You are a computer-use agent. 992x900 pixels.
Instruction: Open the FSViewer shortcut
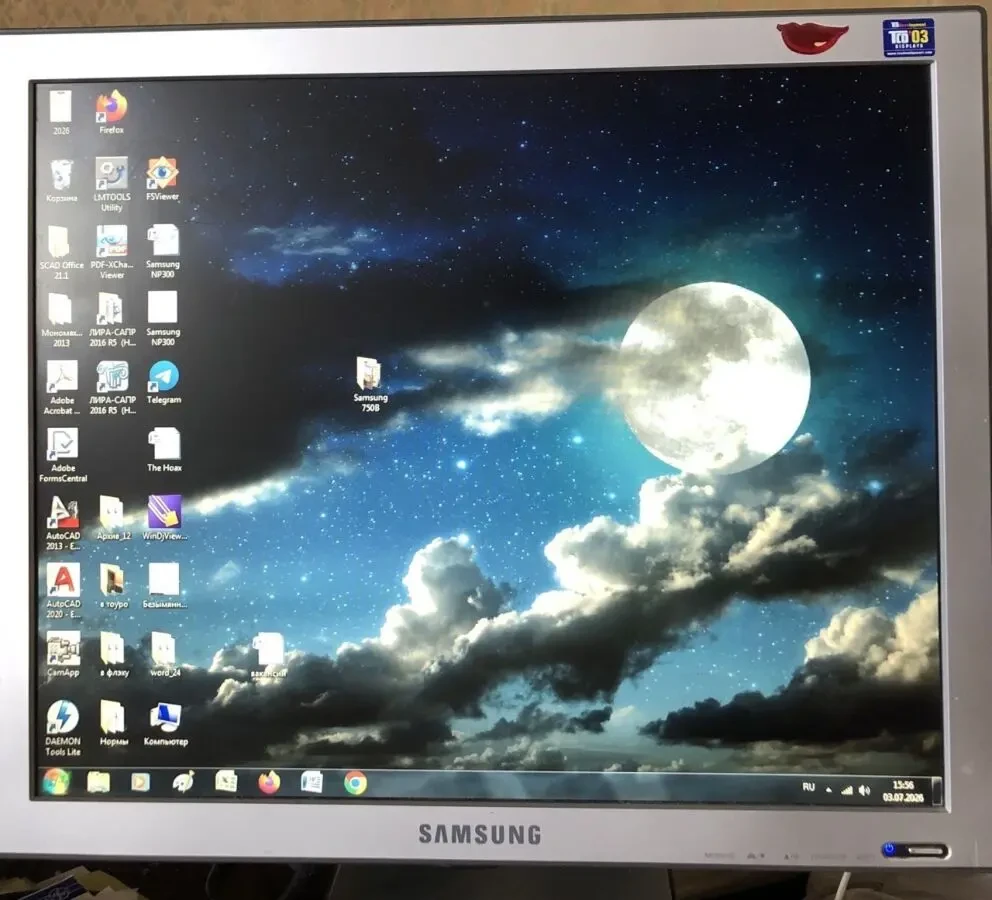(x=163, y=179)
